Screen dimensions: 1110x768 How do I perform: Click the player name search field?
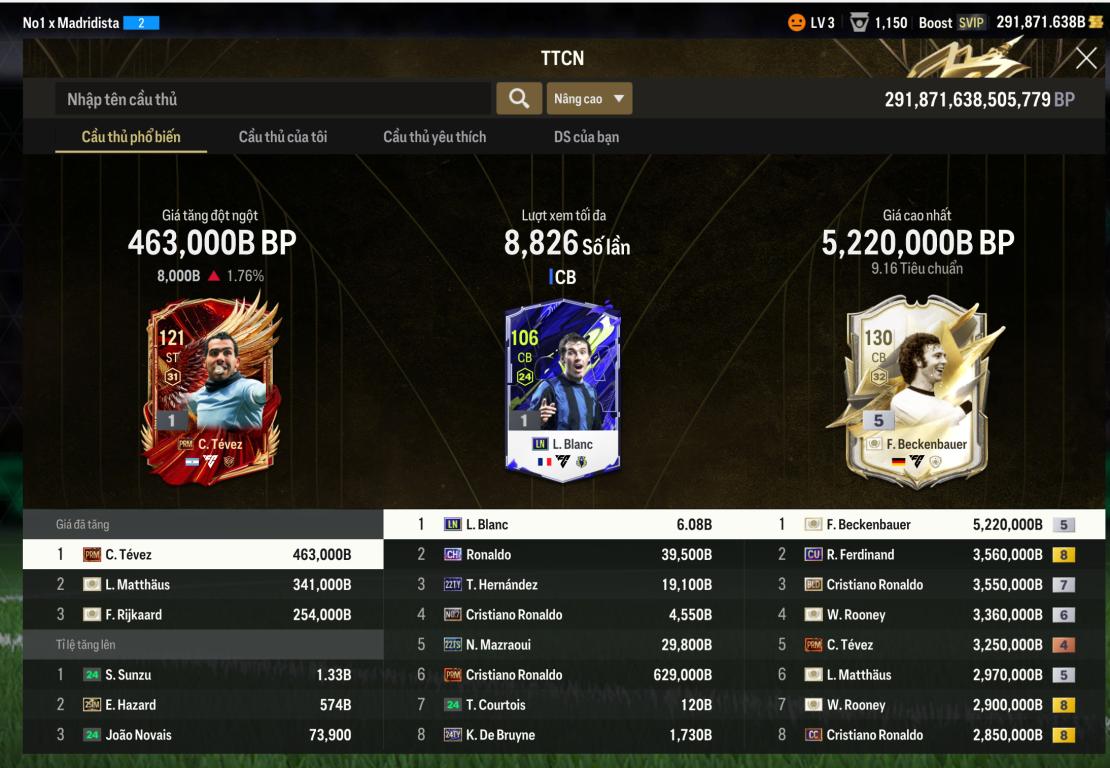click(273, 98)
